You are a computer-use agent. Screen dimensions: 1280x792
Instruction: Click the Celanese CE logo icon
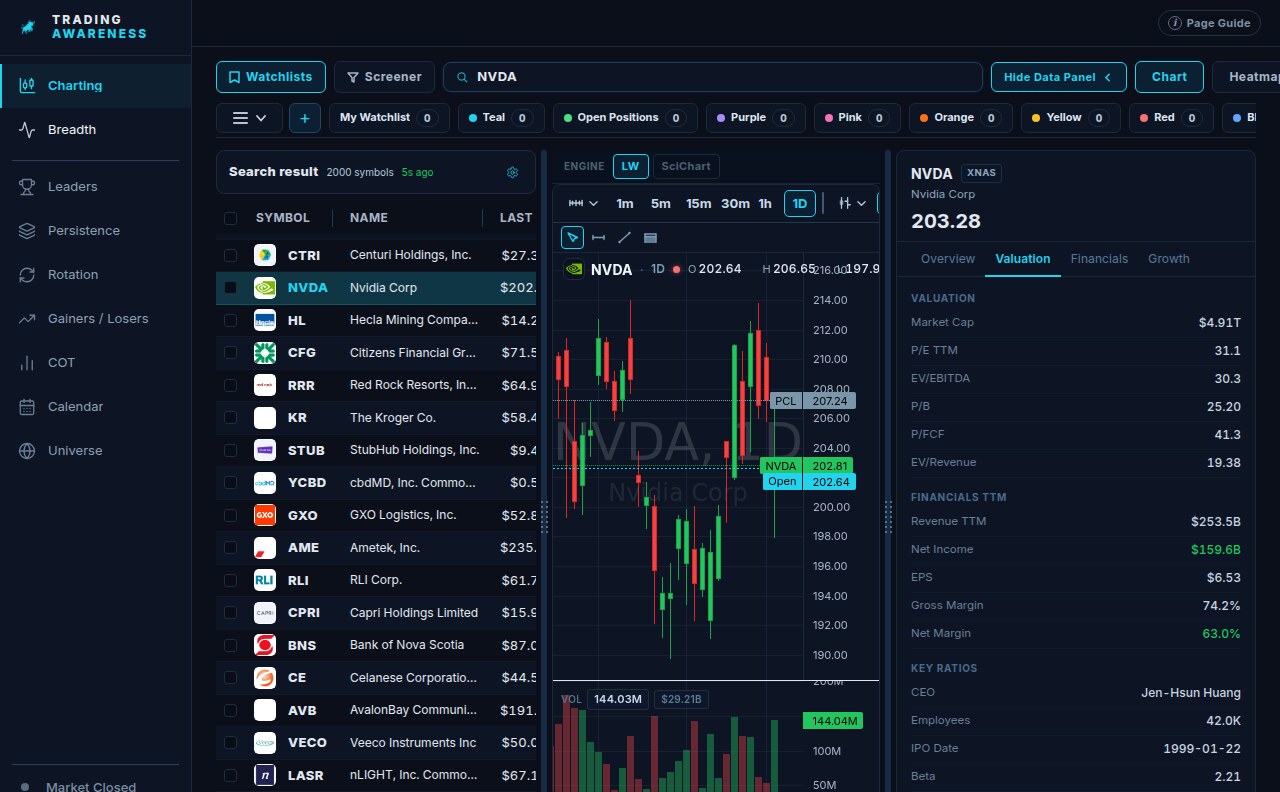click(x=265, y=678)
